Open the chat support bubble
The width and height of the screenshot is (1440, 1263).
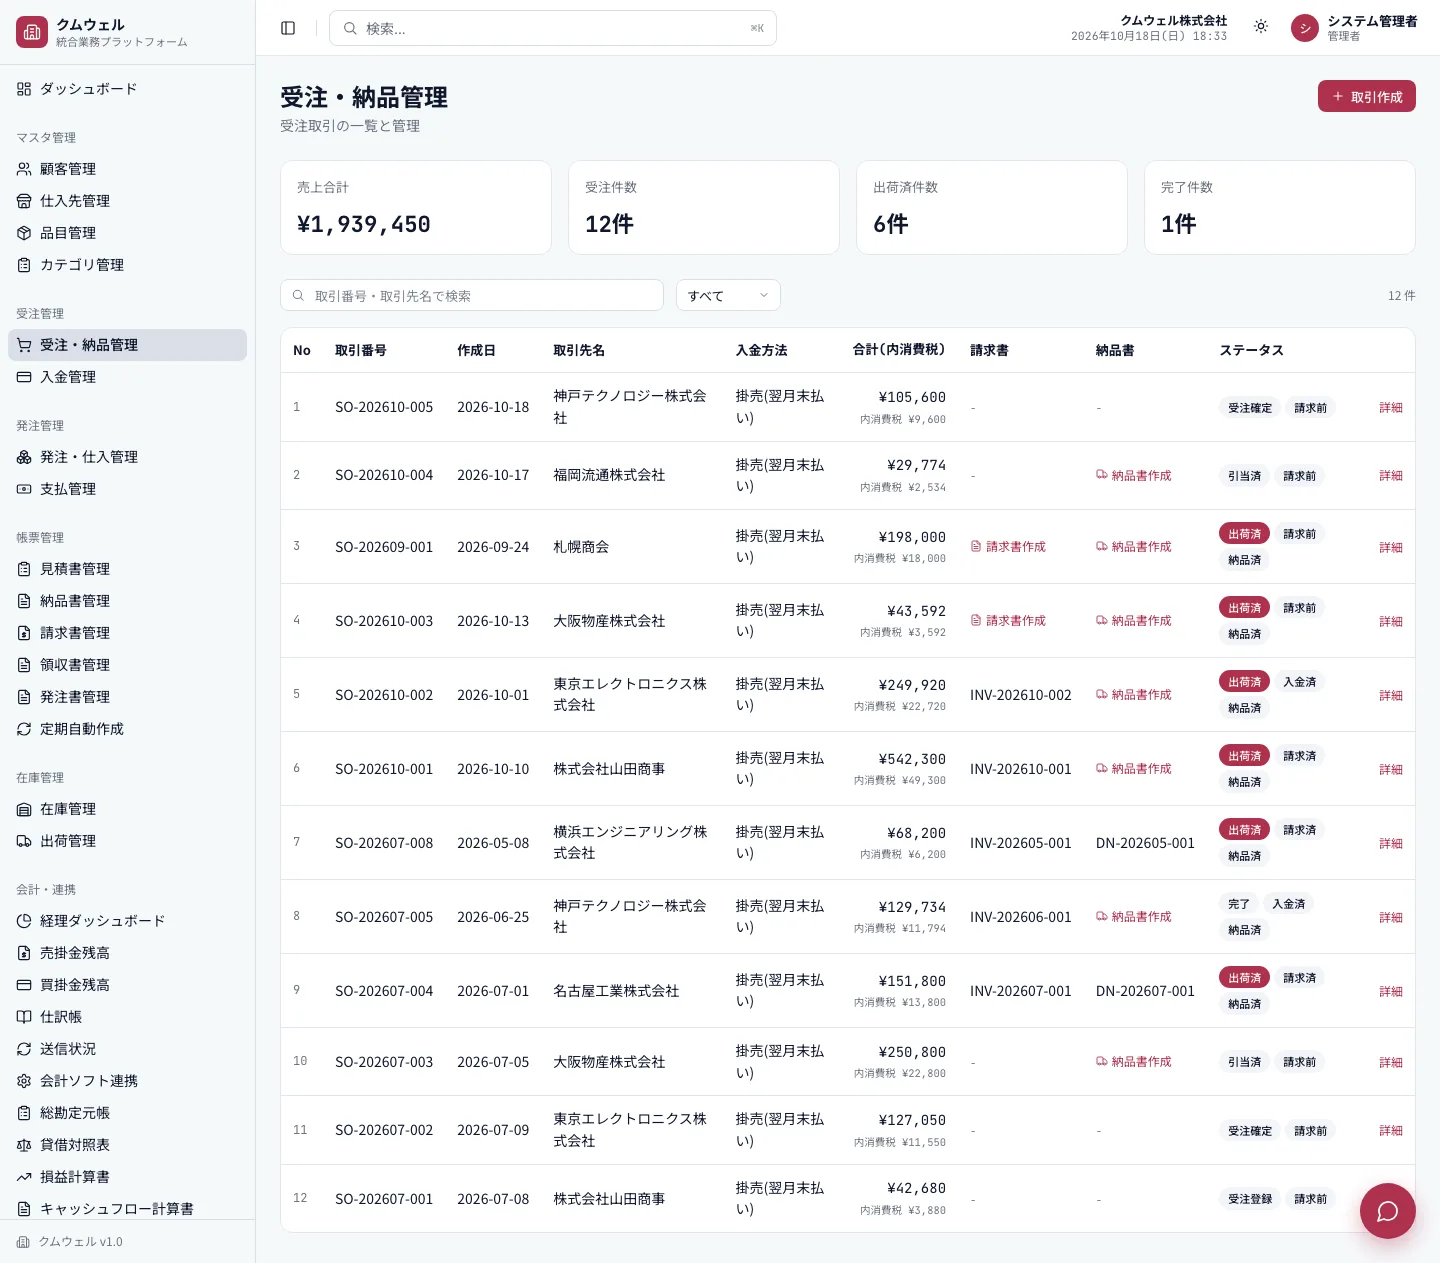pos(1387,1211)
